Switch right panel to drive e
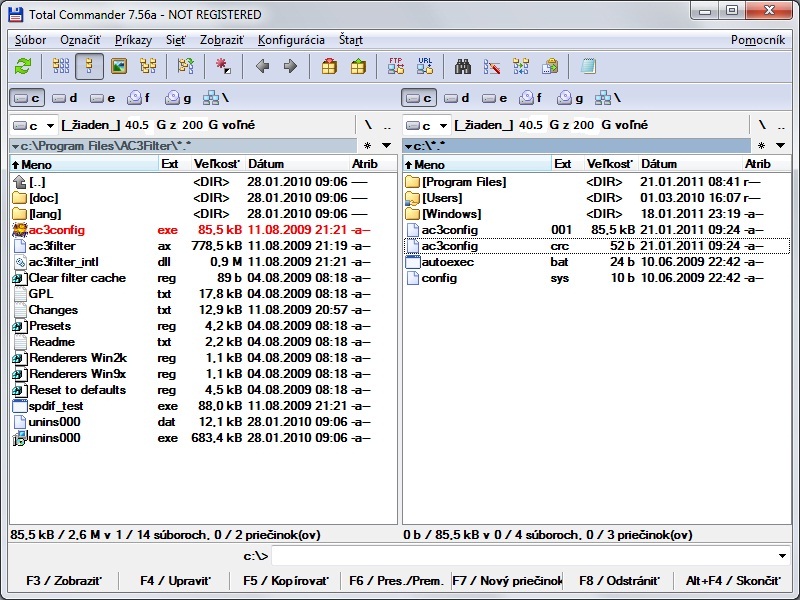800x600 pixels. coord(494,98)
